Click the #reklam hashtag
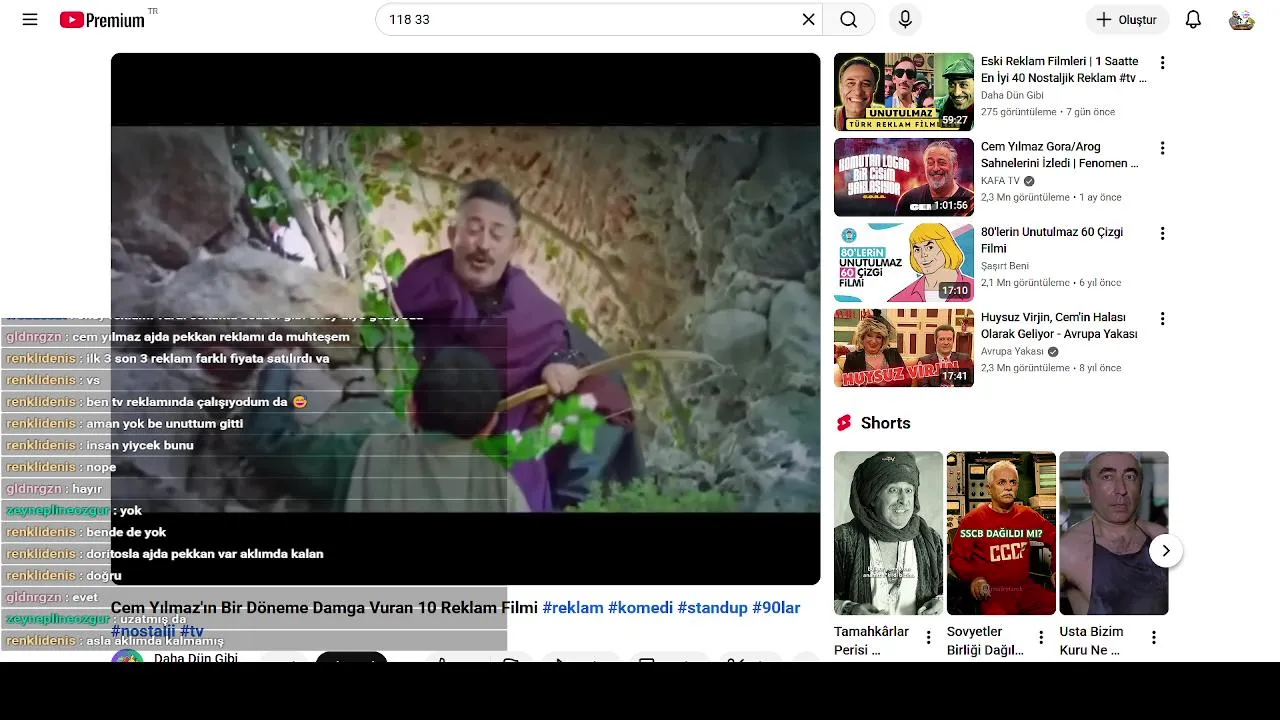This screenshot has height=720, width=1280. (x=573, y=608)
